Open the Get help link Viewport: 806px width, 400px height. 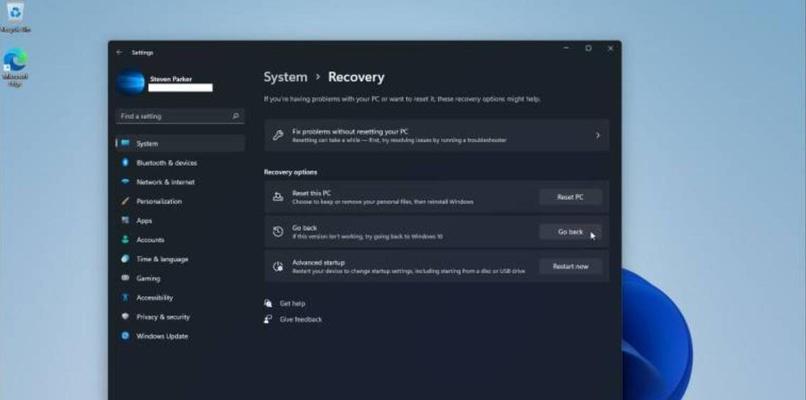tap(292, 303)
